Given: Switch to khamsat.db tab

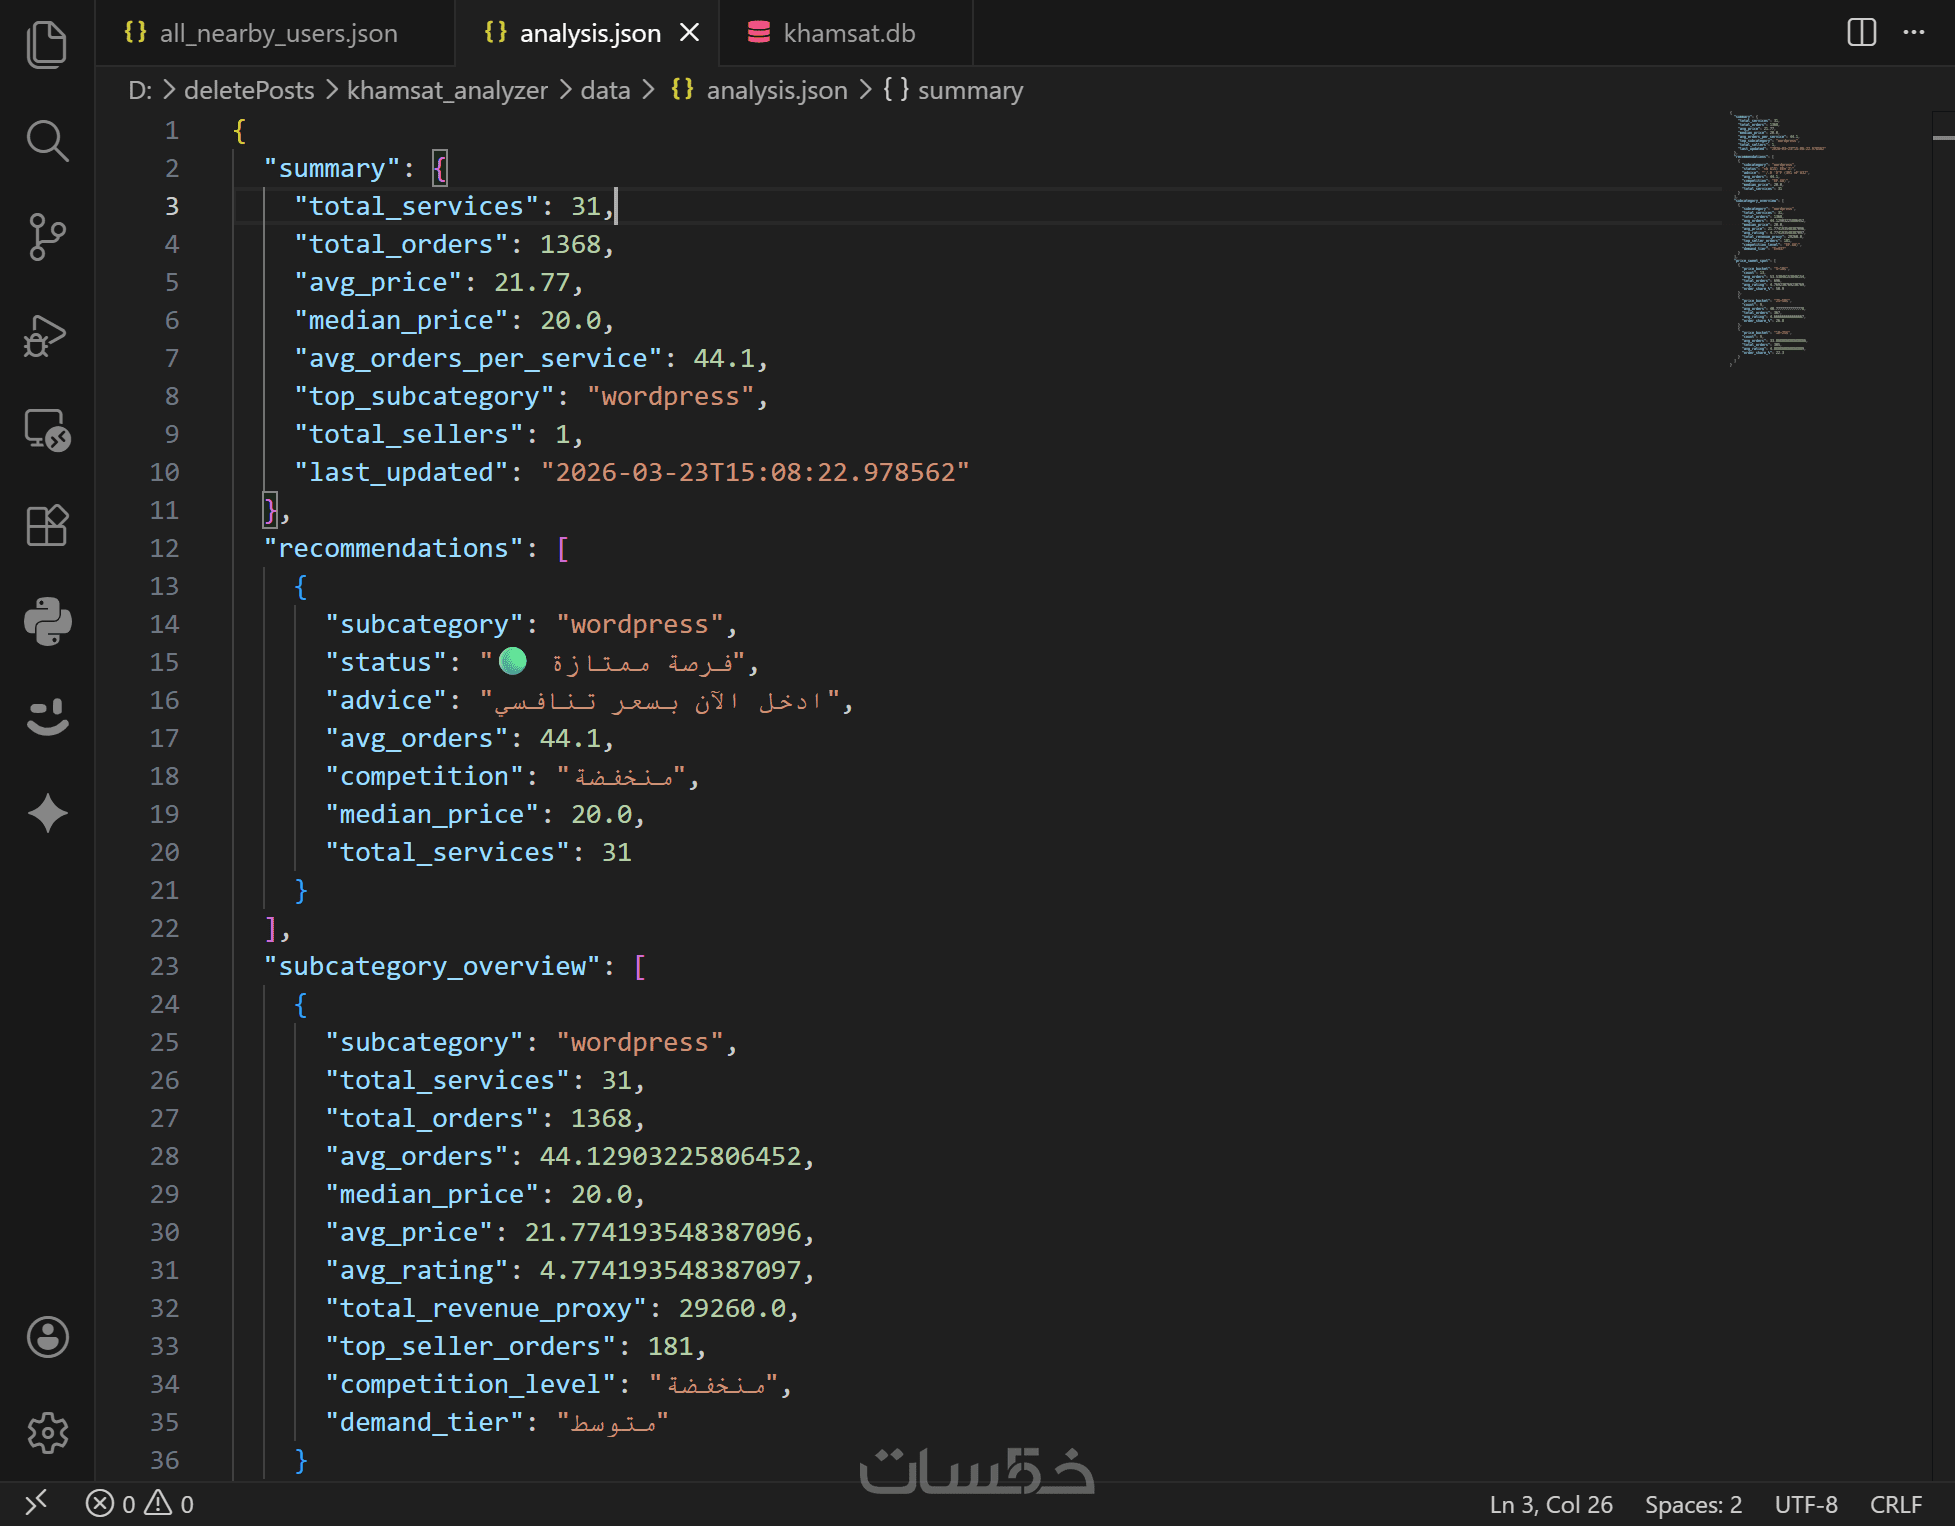Looking at the screenshot, I should pos(848,33).
